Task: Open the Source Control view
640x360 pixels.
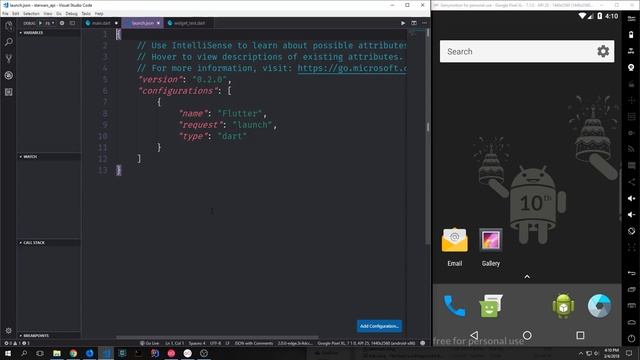Action: pos(9,58)
